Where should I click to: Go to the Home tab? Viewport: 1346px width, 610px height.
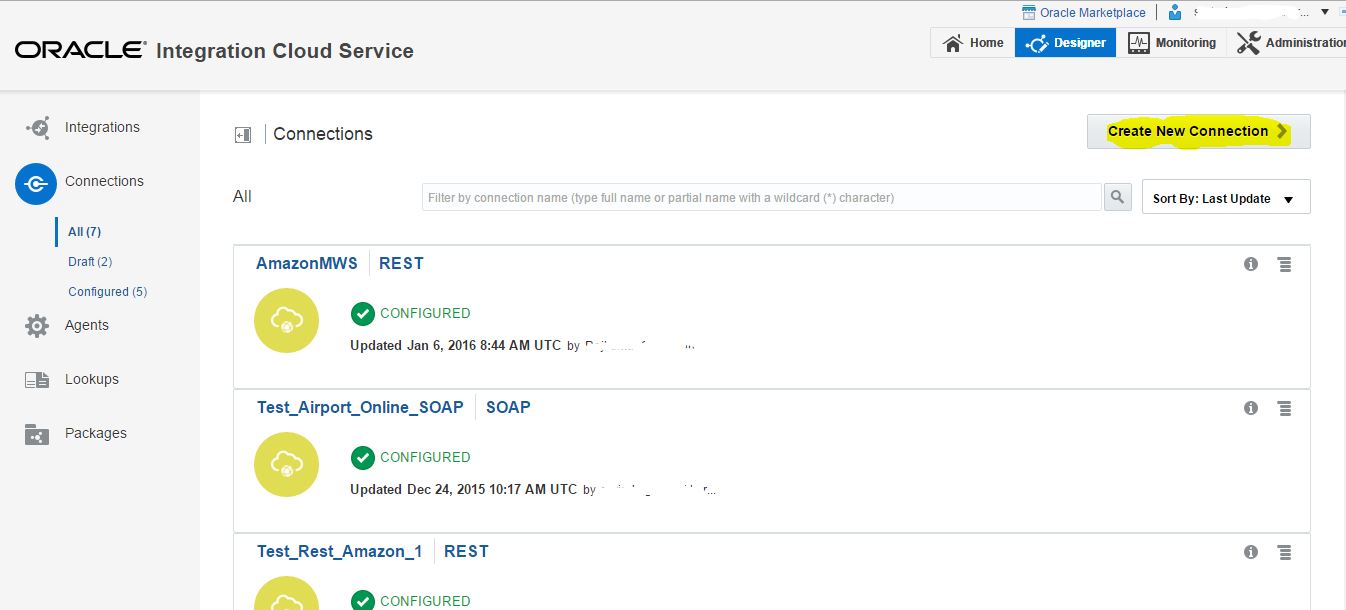coord(974,43)
